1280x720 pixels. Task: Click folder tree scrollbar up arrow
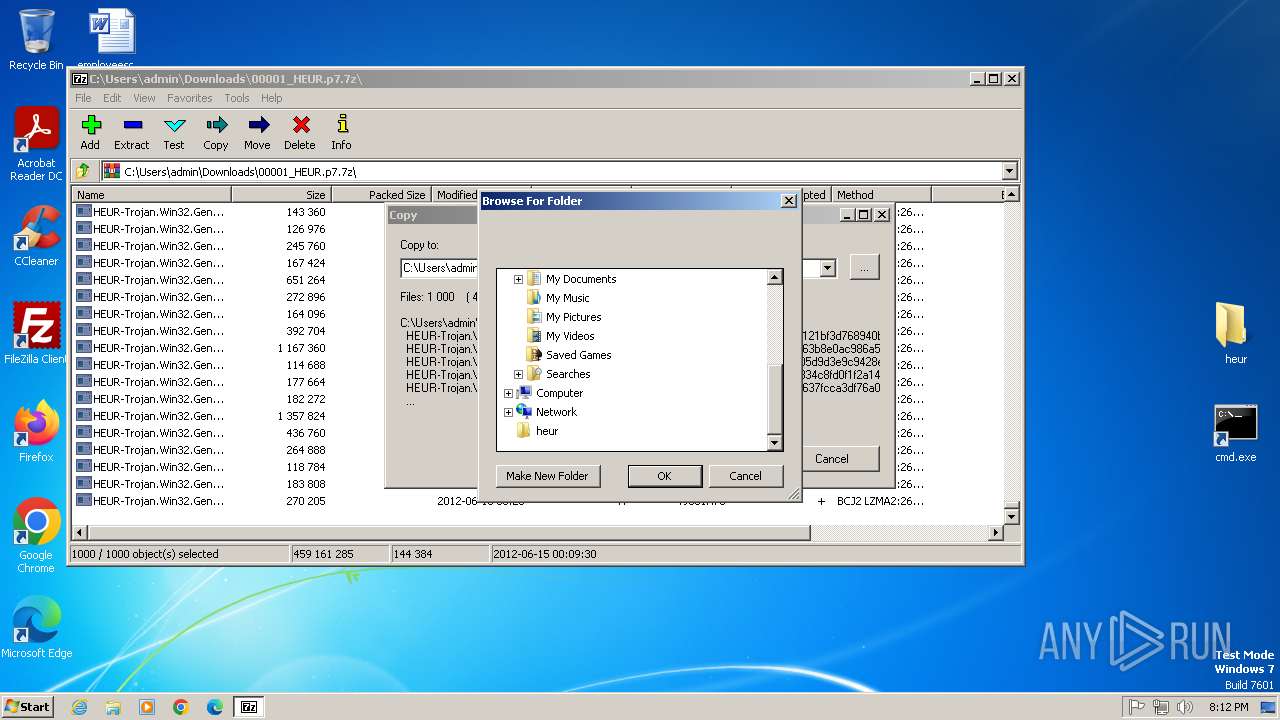tap(774, 277)
